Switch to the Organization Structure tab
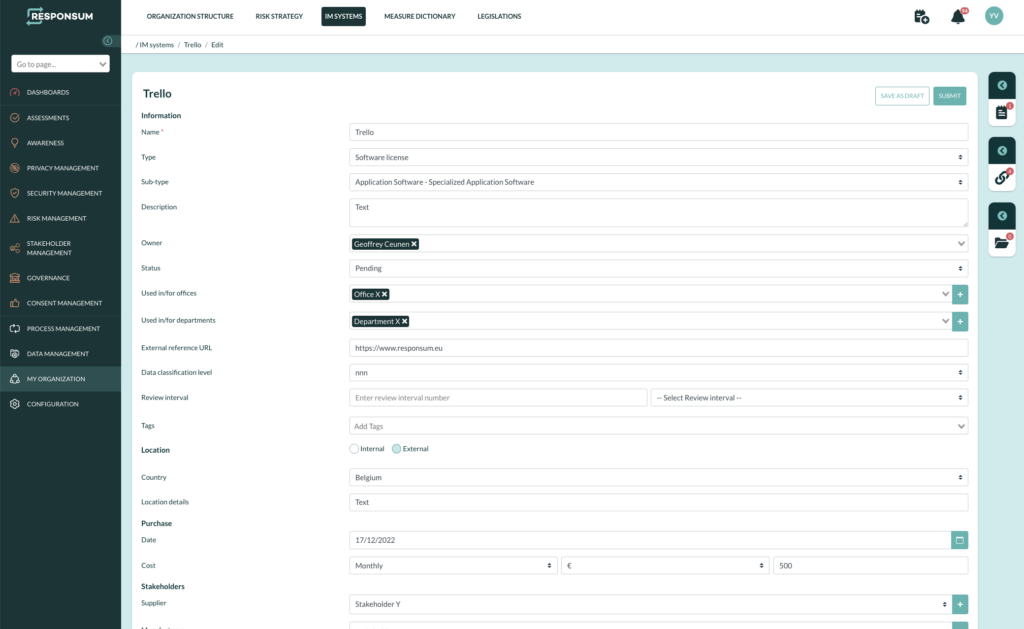1024x629 pixels. point(190,16)
